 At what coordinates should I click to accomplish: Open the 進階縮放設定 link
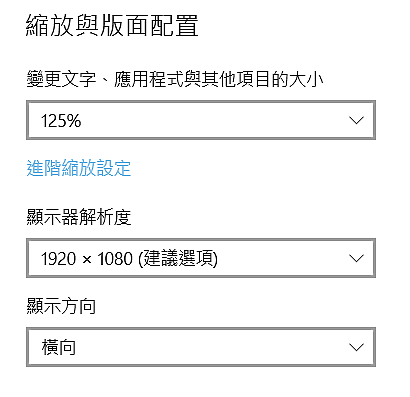click(x=79, y=168)
